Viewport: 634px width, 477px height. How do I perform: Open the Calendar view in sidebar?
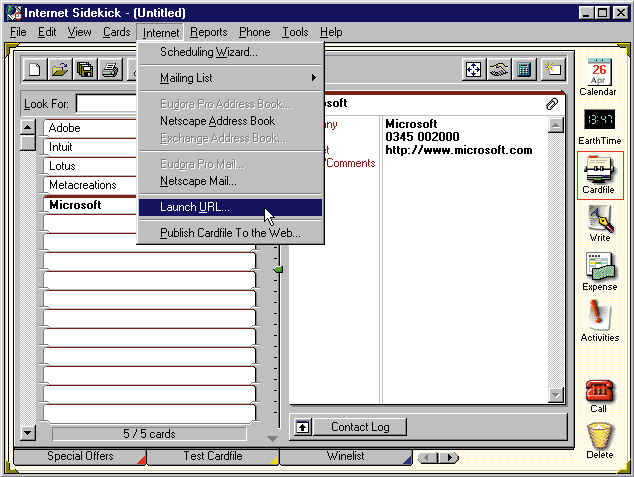(598, 76)
